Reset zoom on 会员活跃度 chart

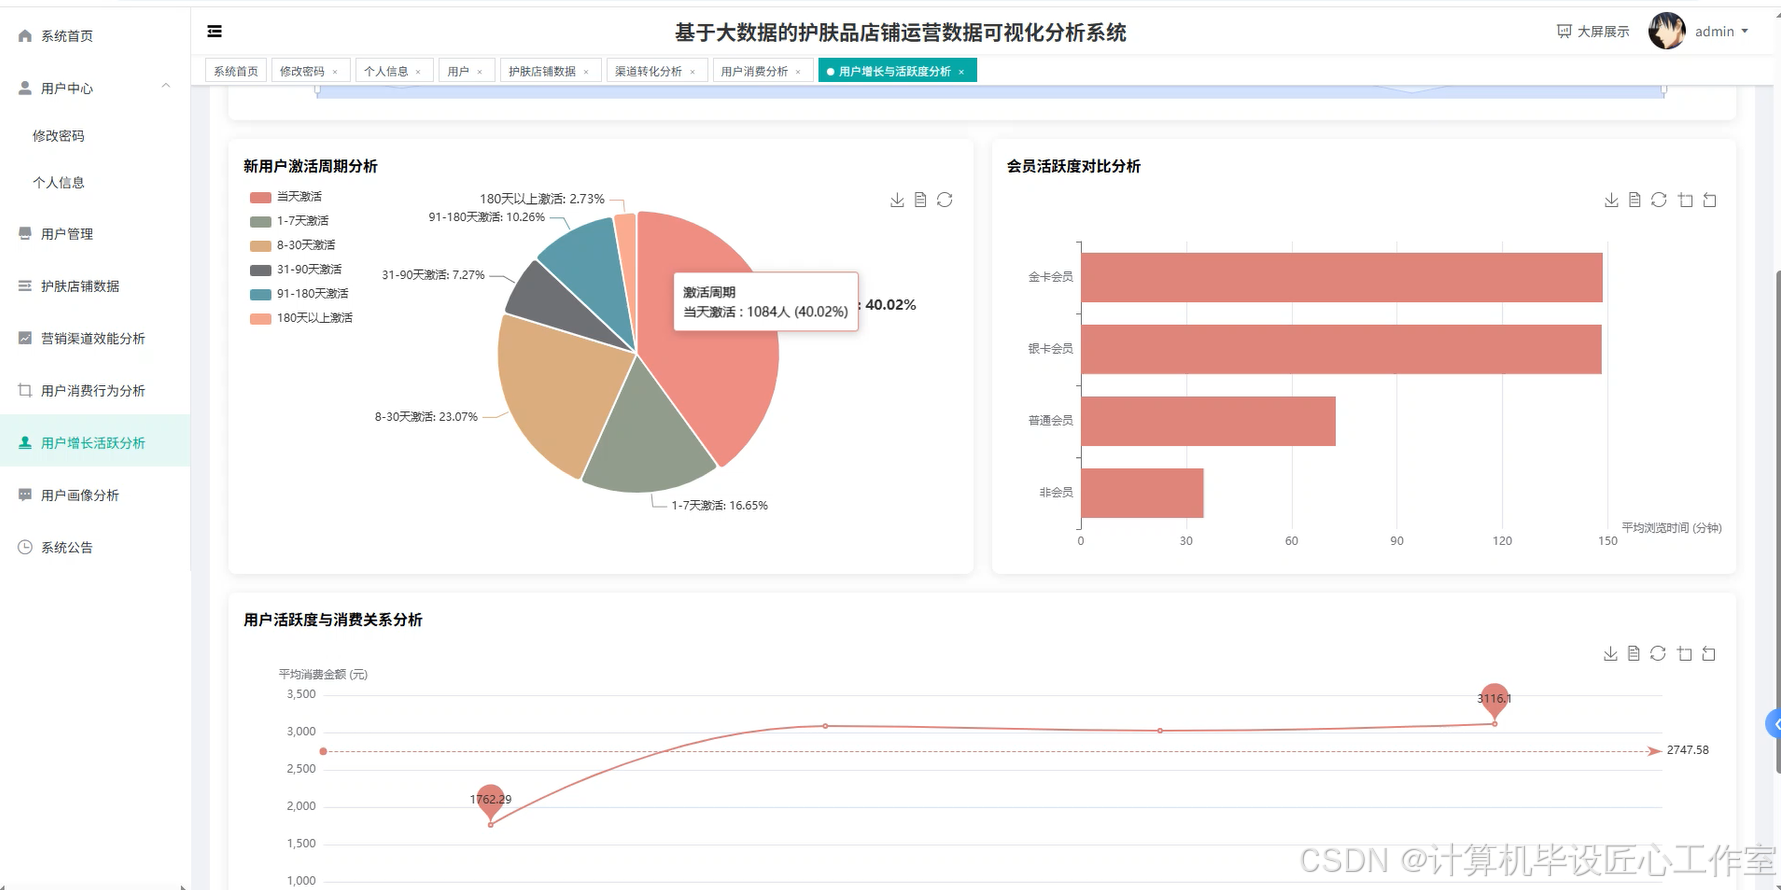click(x=1710, y=200)
